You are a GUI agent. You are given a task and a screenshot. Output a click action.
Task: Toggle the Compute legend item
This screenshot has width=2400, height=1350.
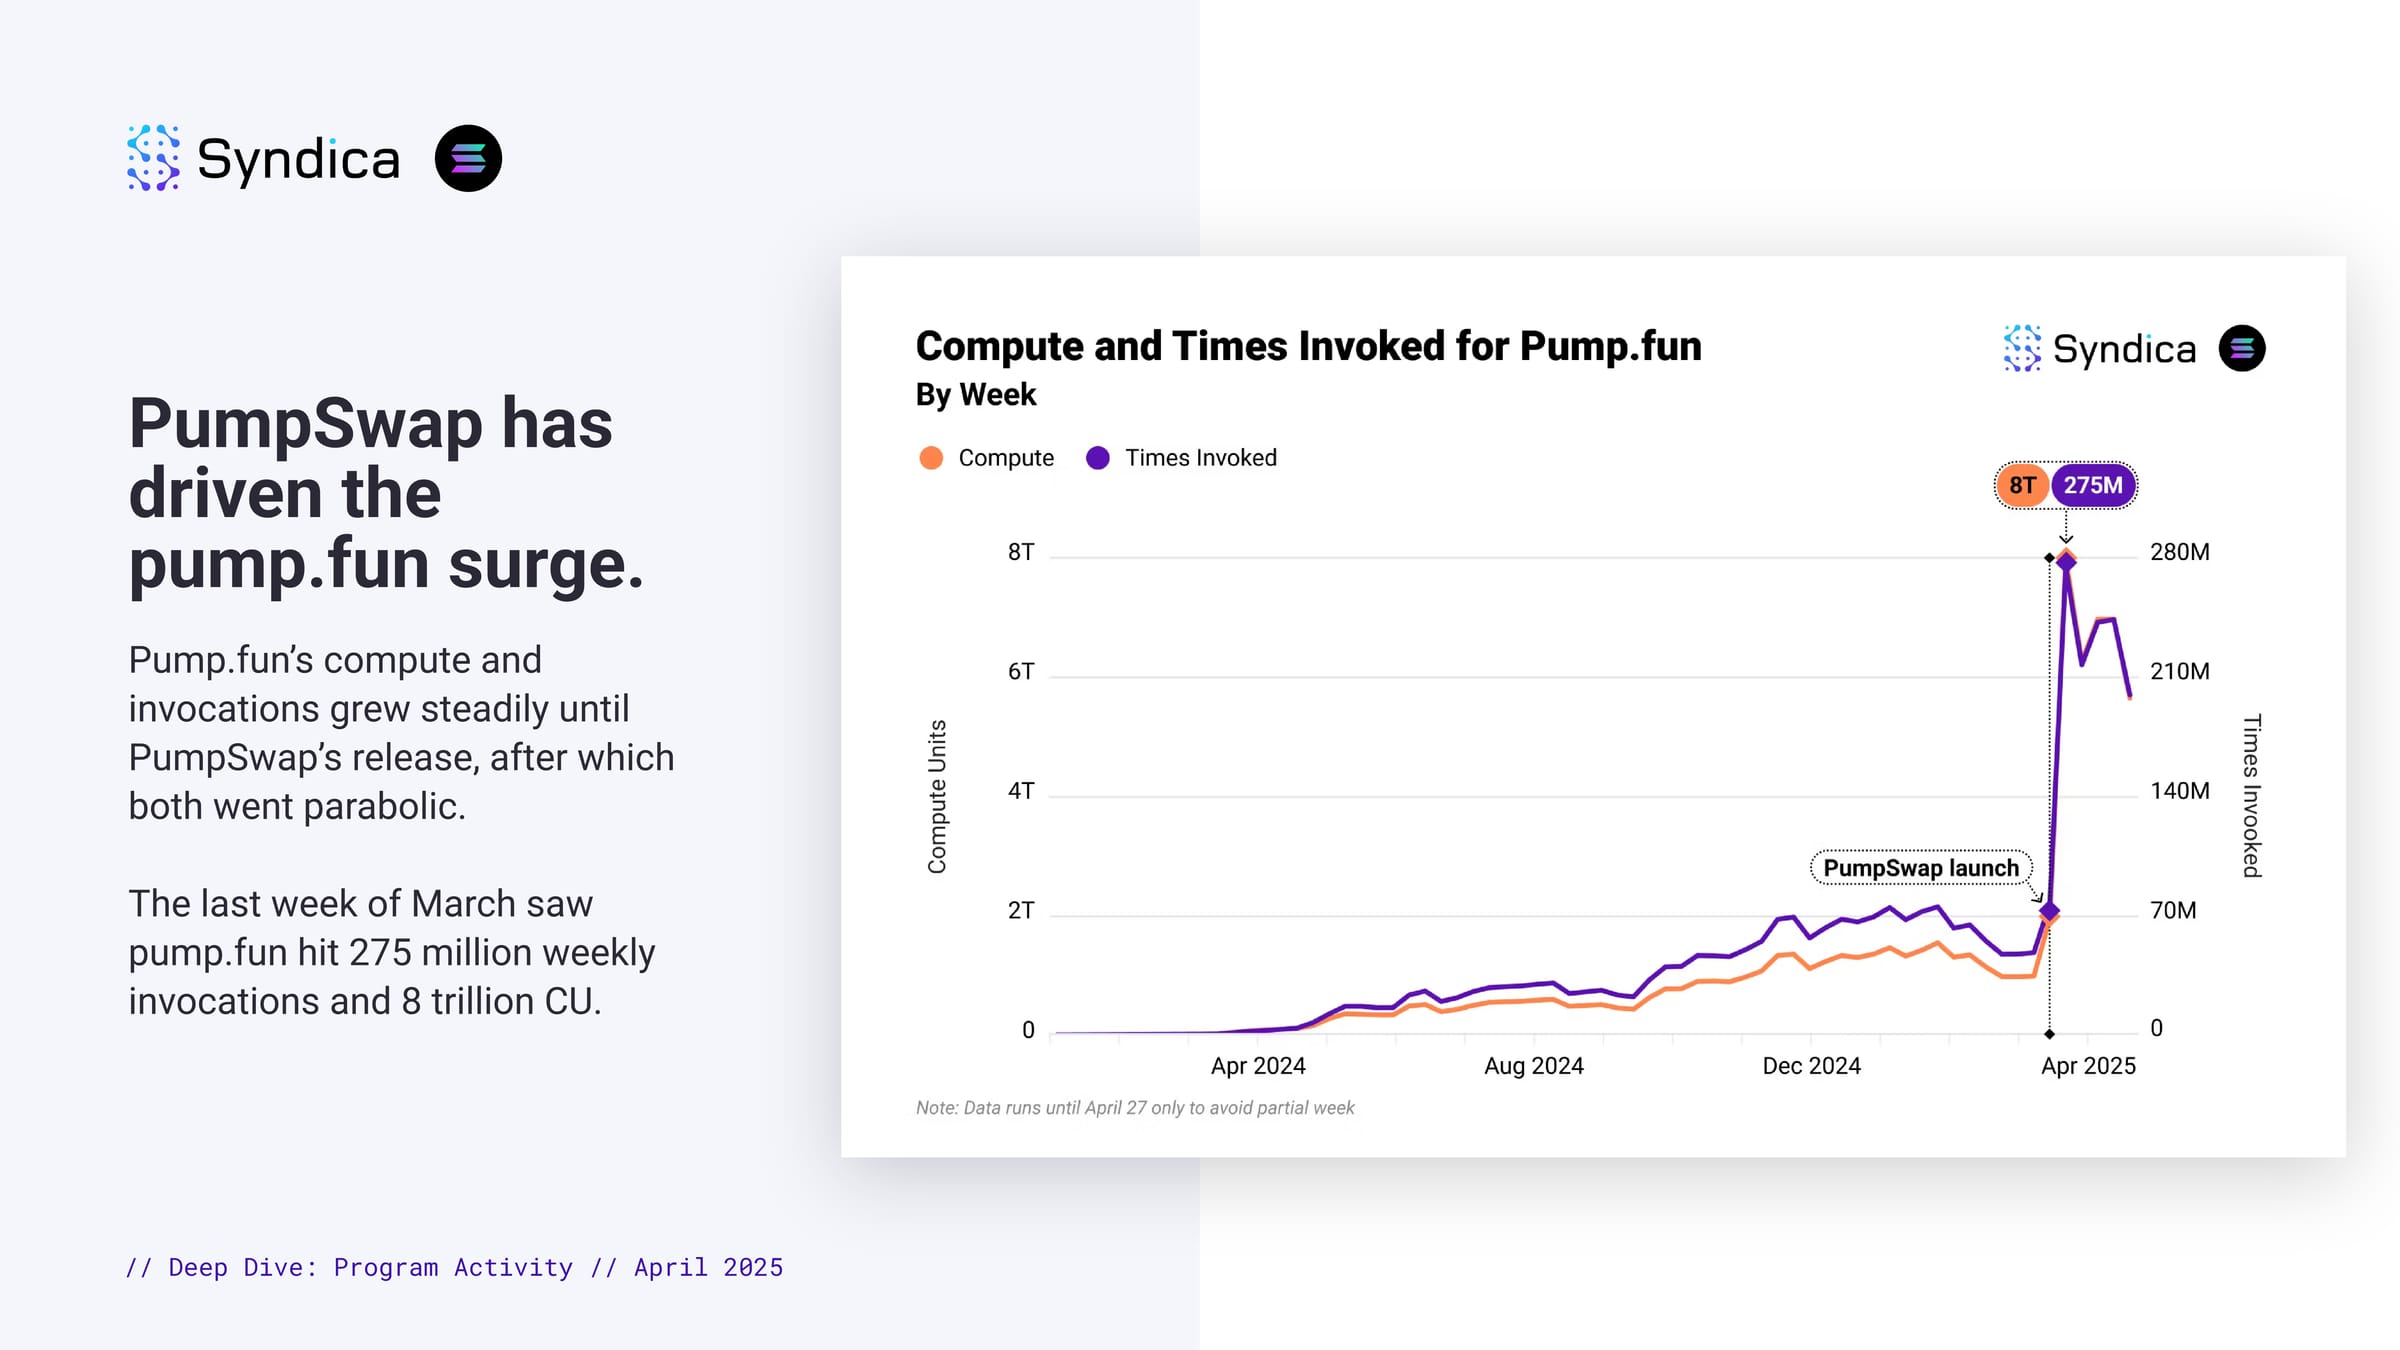[986, 458]
